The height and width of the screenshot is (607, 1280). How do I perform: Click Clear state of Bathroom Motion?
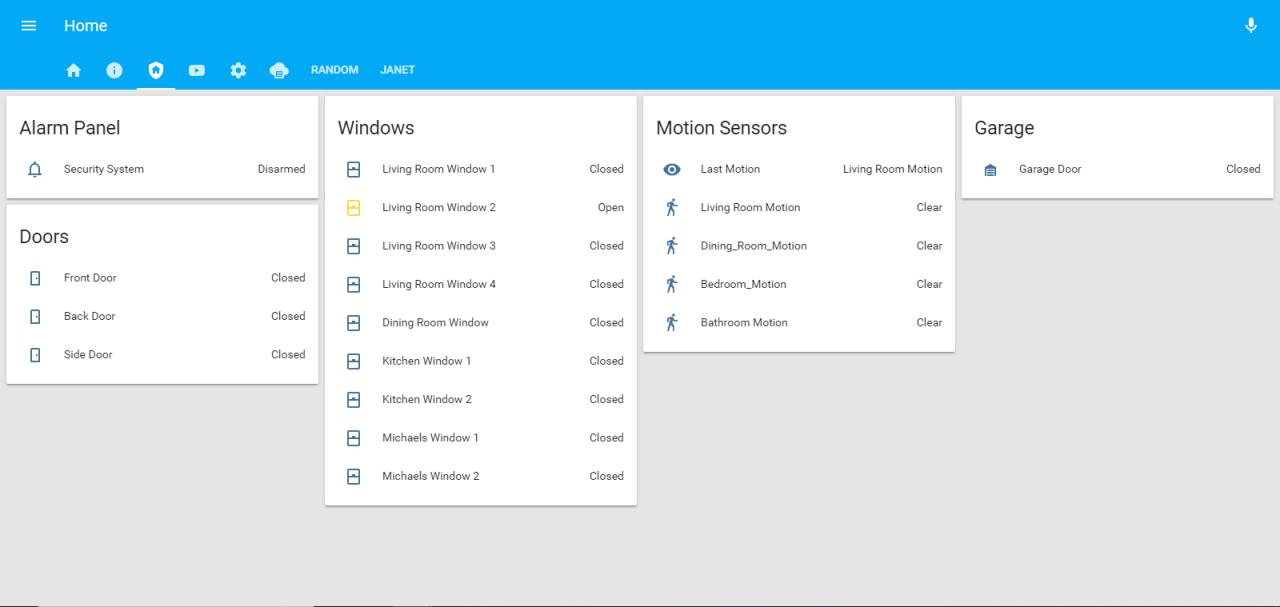pos(929,323)
